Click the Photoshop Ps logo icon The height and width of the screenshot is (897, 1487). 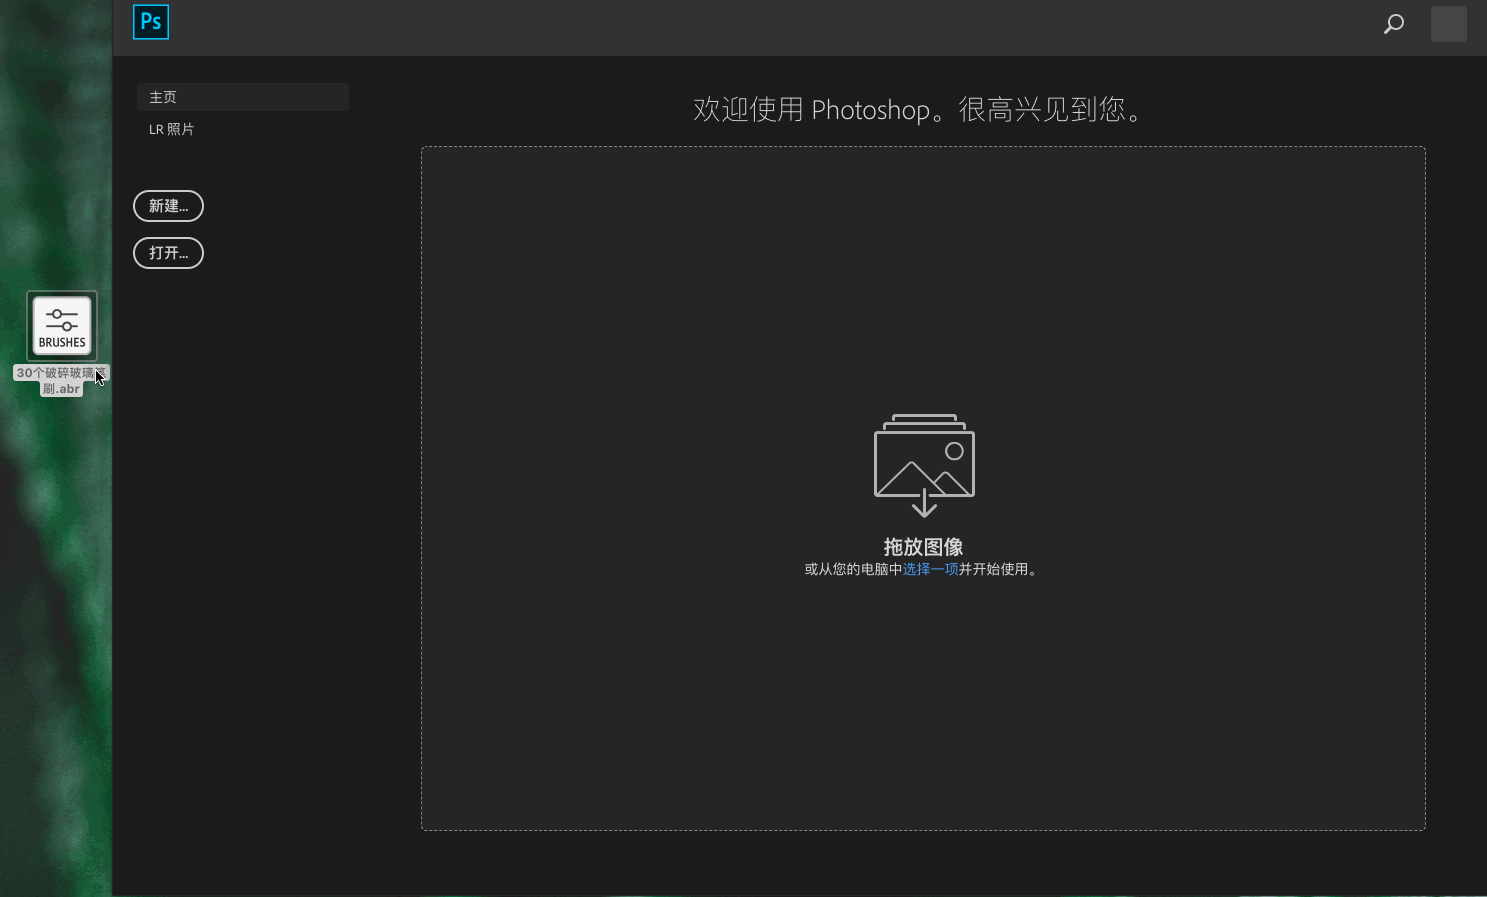point(151,22)
